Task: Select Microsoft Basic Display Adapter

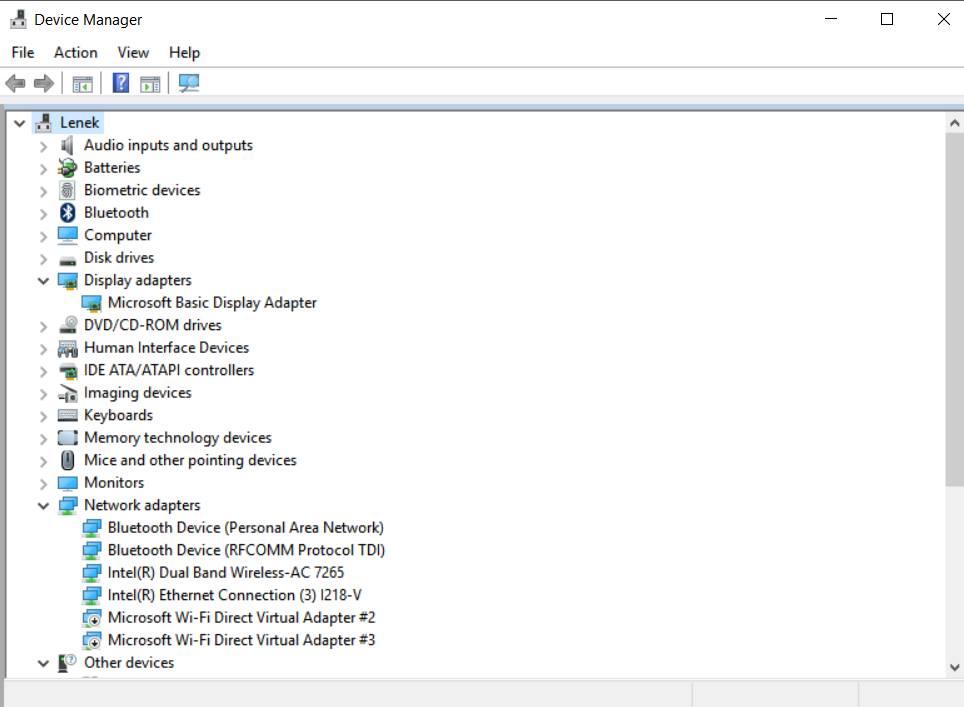Action: point(212,302)
